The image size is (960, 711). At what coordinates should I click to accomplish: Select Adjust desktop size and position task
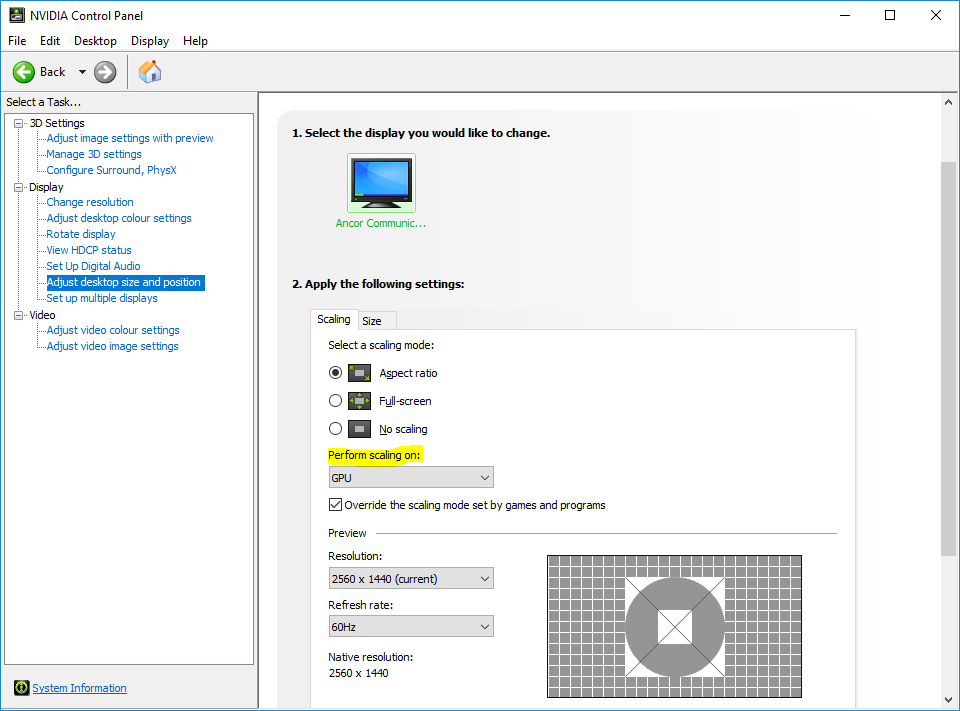[125, 282]
